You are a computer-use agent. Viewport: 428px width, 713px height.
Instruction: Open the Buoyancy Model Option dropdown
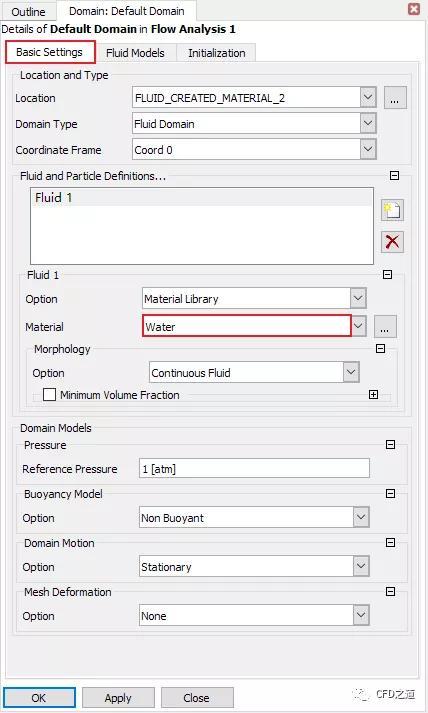361,517
